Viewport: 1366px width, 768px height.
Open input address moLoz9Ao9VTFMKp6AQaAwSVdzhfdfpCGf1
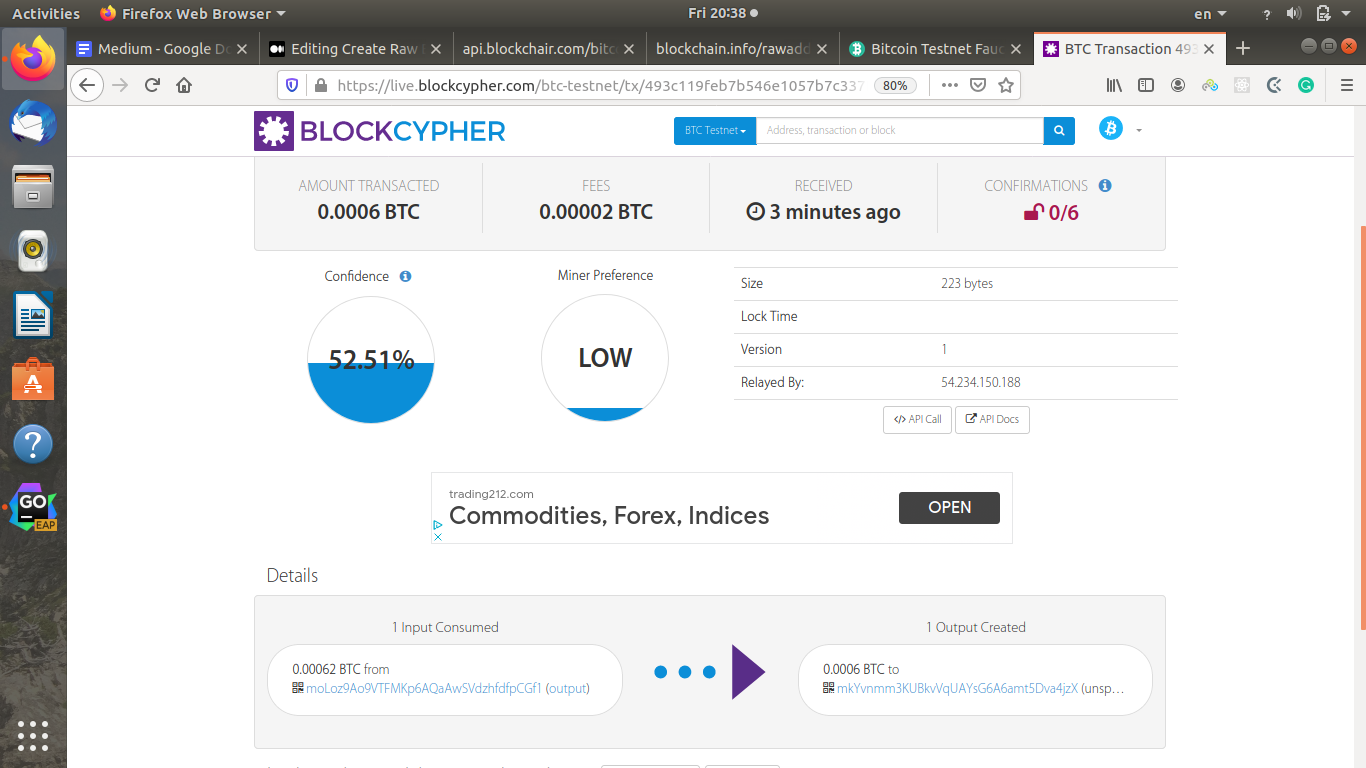(x=424, y=688)
